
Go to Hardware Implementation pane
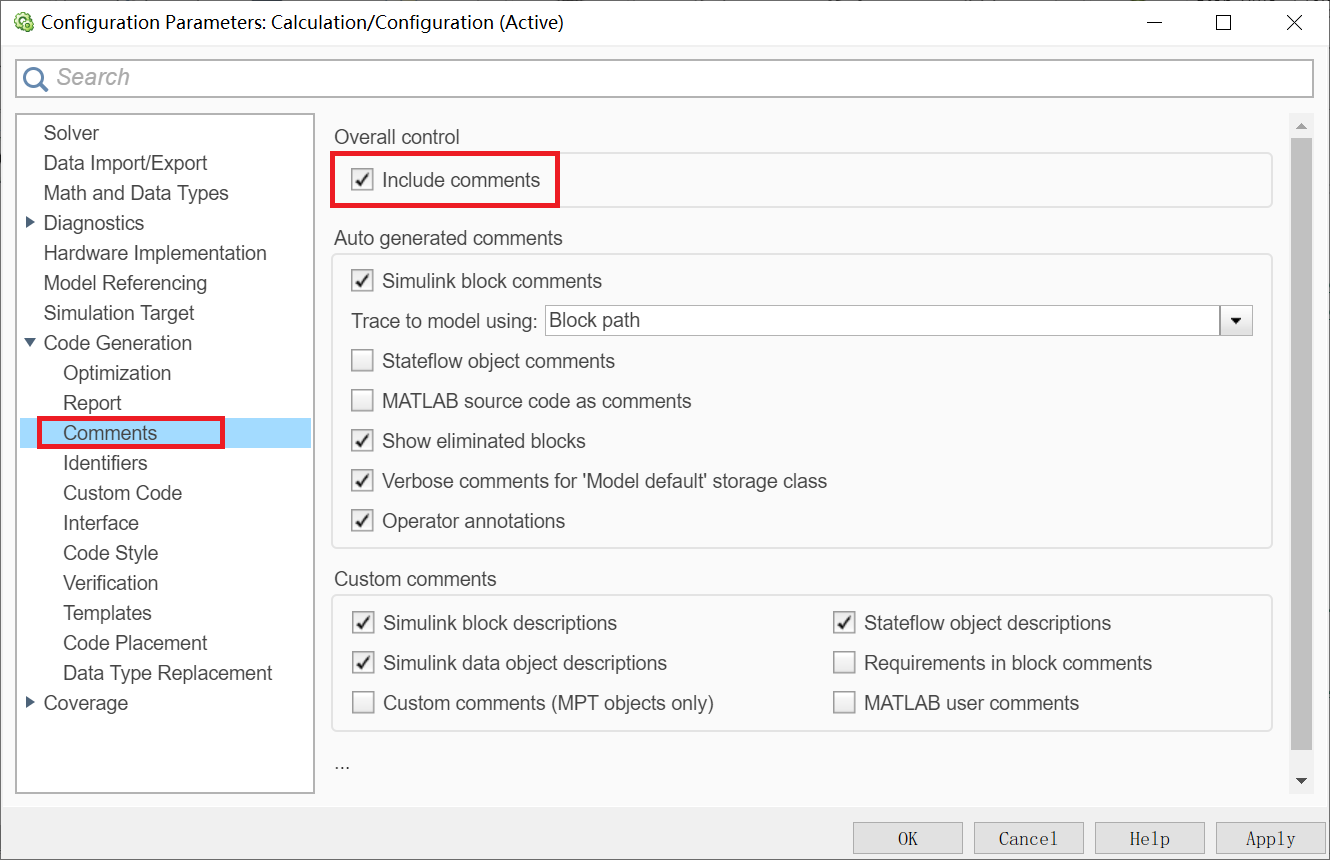click(x=155, y=253)
